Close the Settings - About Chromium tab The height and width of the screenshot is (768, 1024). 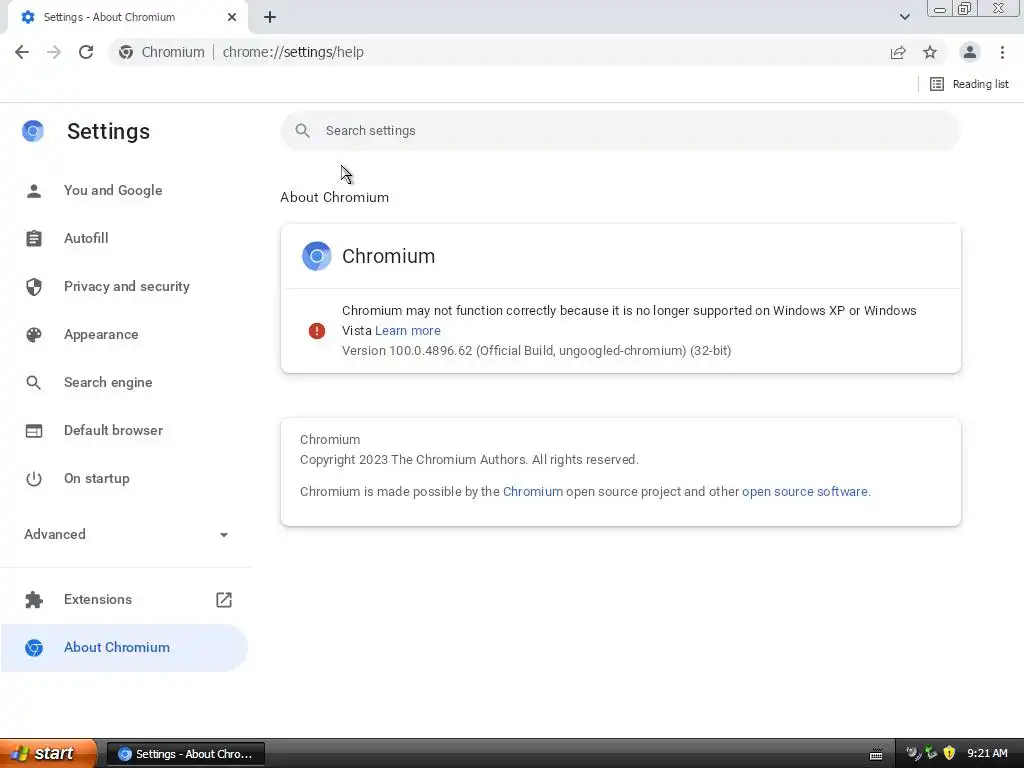pyautogui.click(x=232, y=17)
